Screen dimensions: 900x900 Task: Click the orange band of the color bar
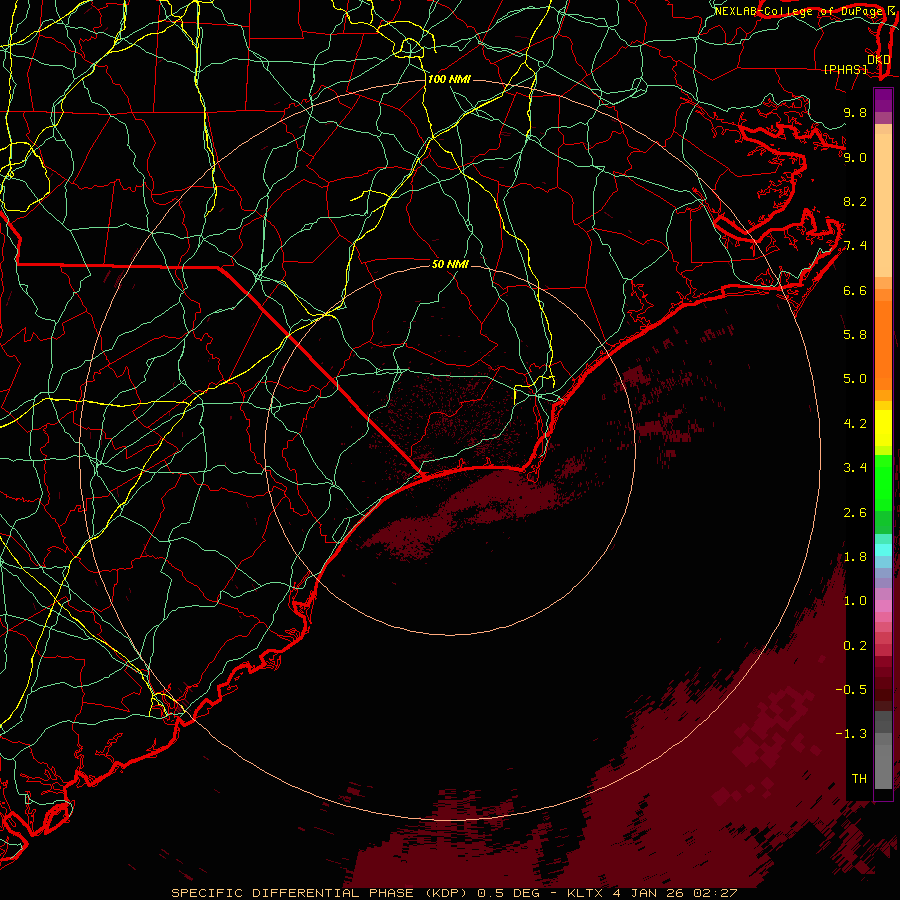pyautogui.click(x=883, y=345)
